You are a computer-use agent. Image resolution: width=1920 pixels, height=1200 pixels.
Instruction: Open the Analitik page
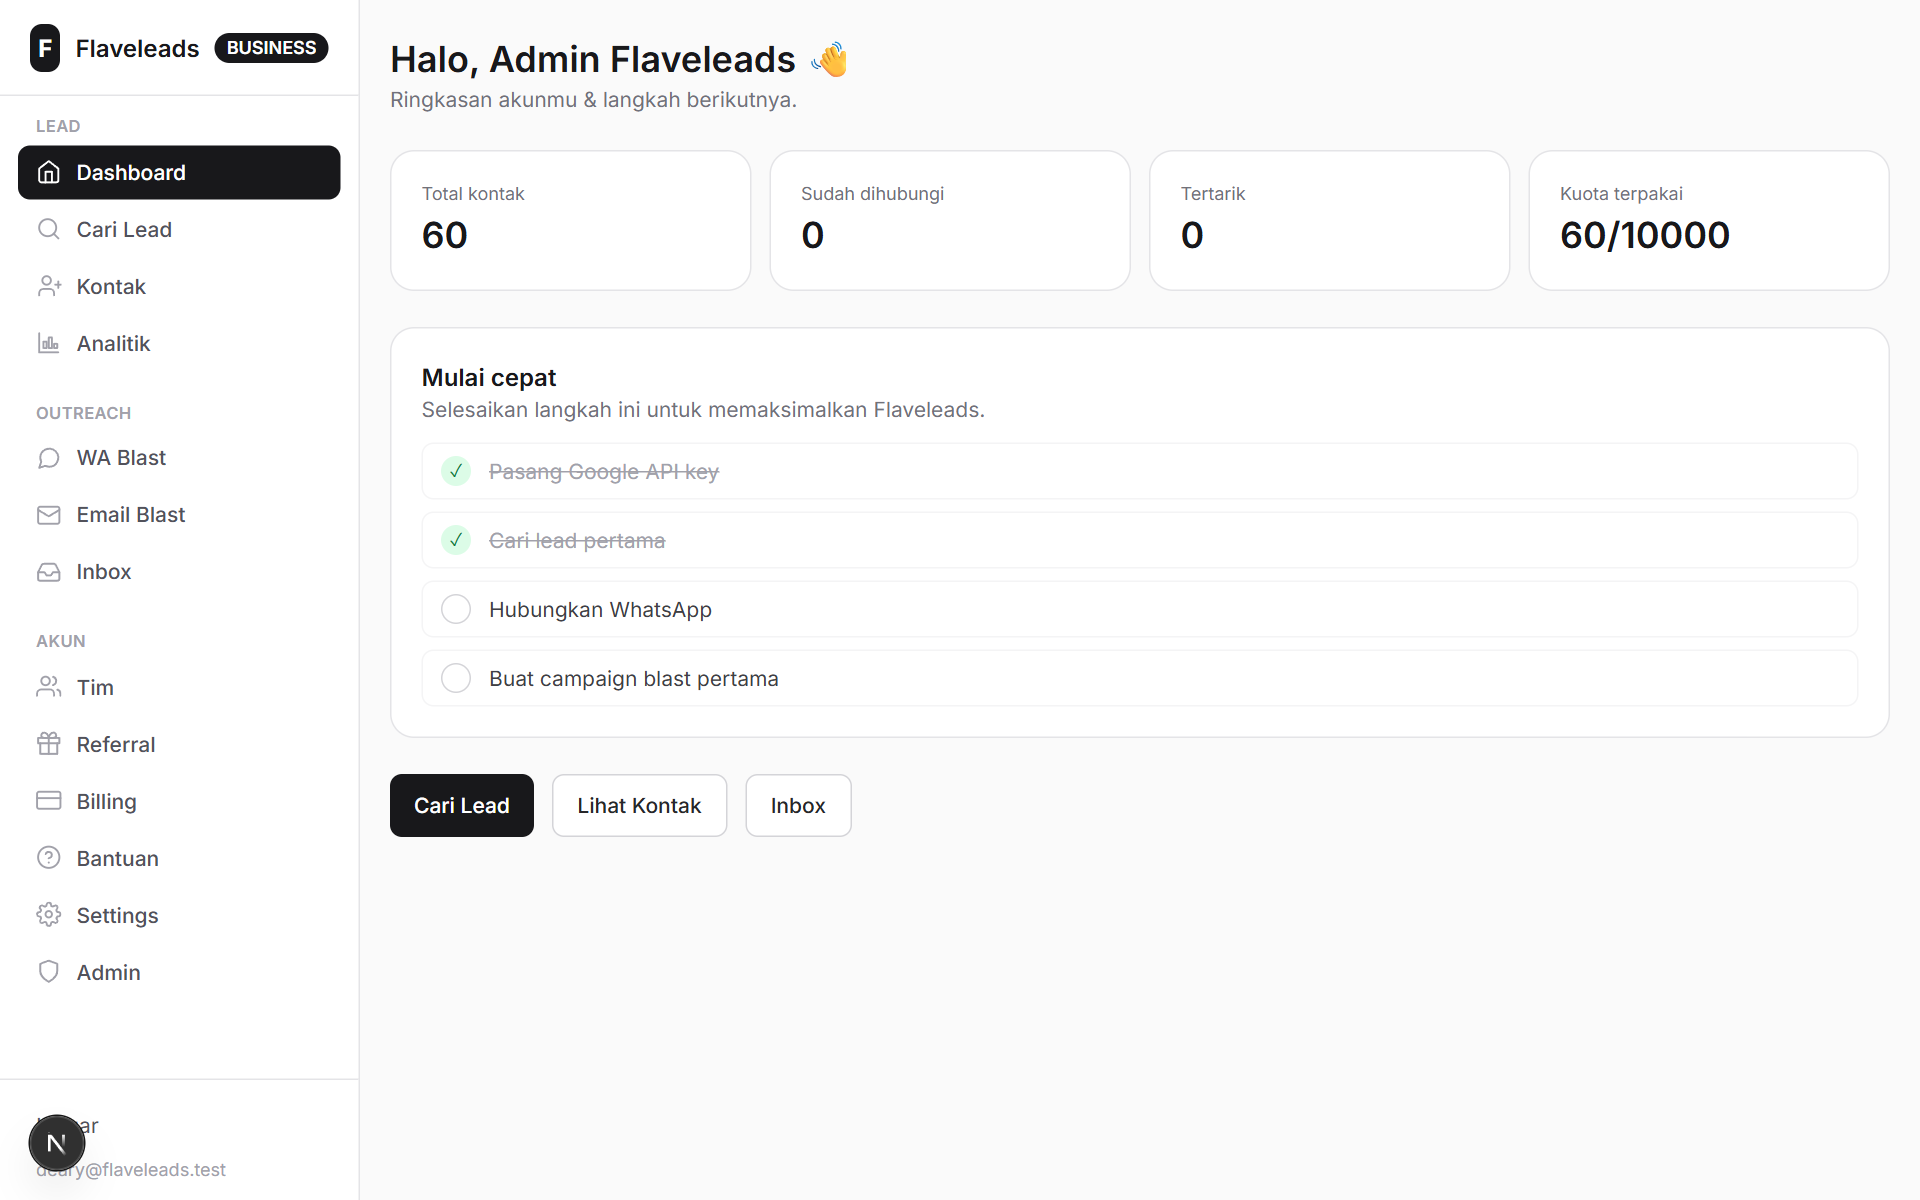[179, 343]
